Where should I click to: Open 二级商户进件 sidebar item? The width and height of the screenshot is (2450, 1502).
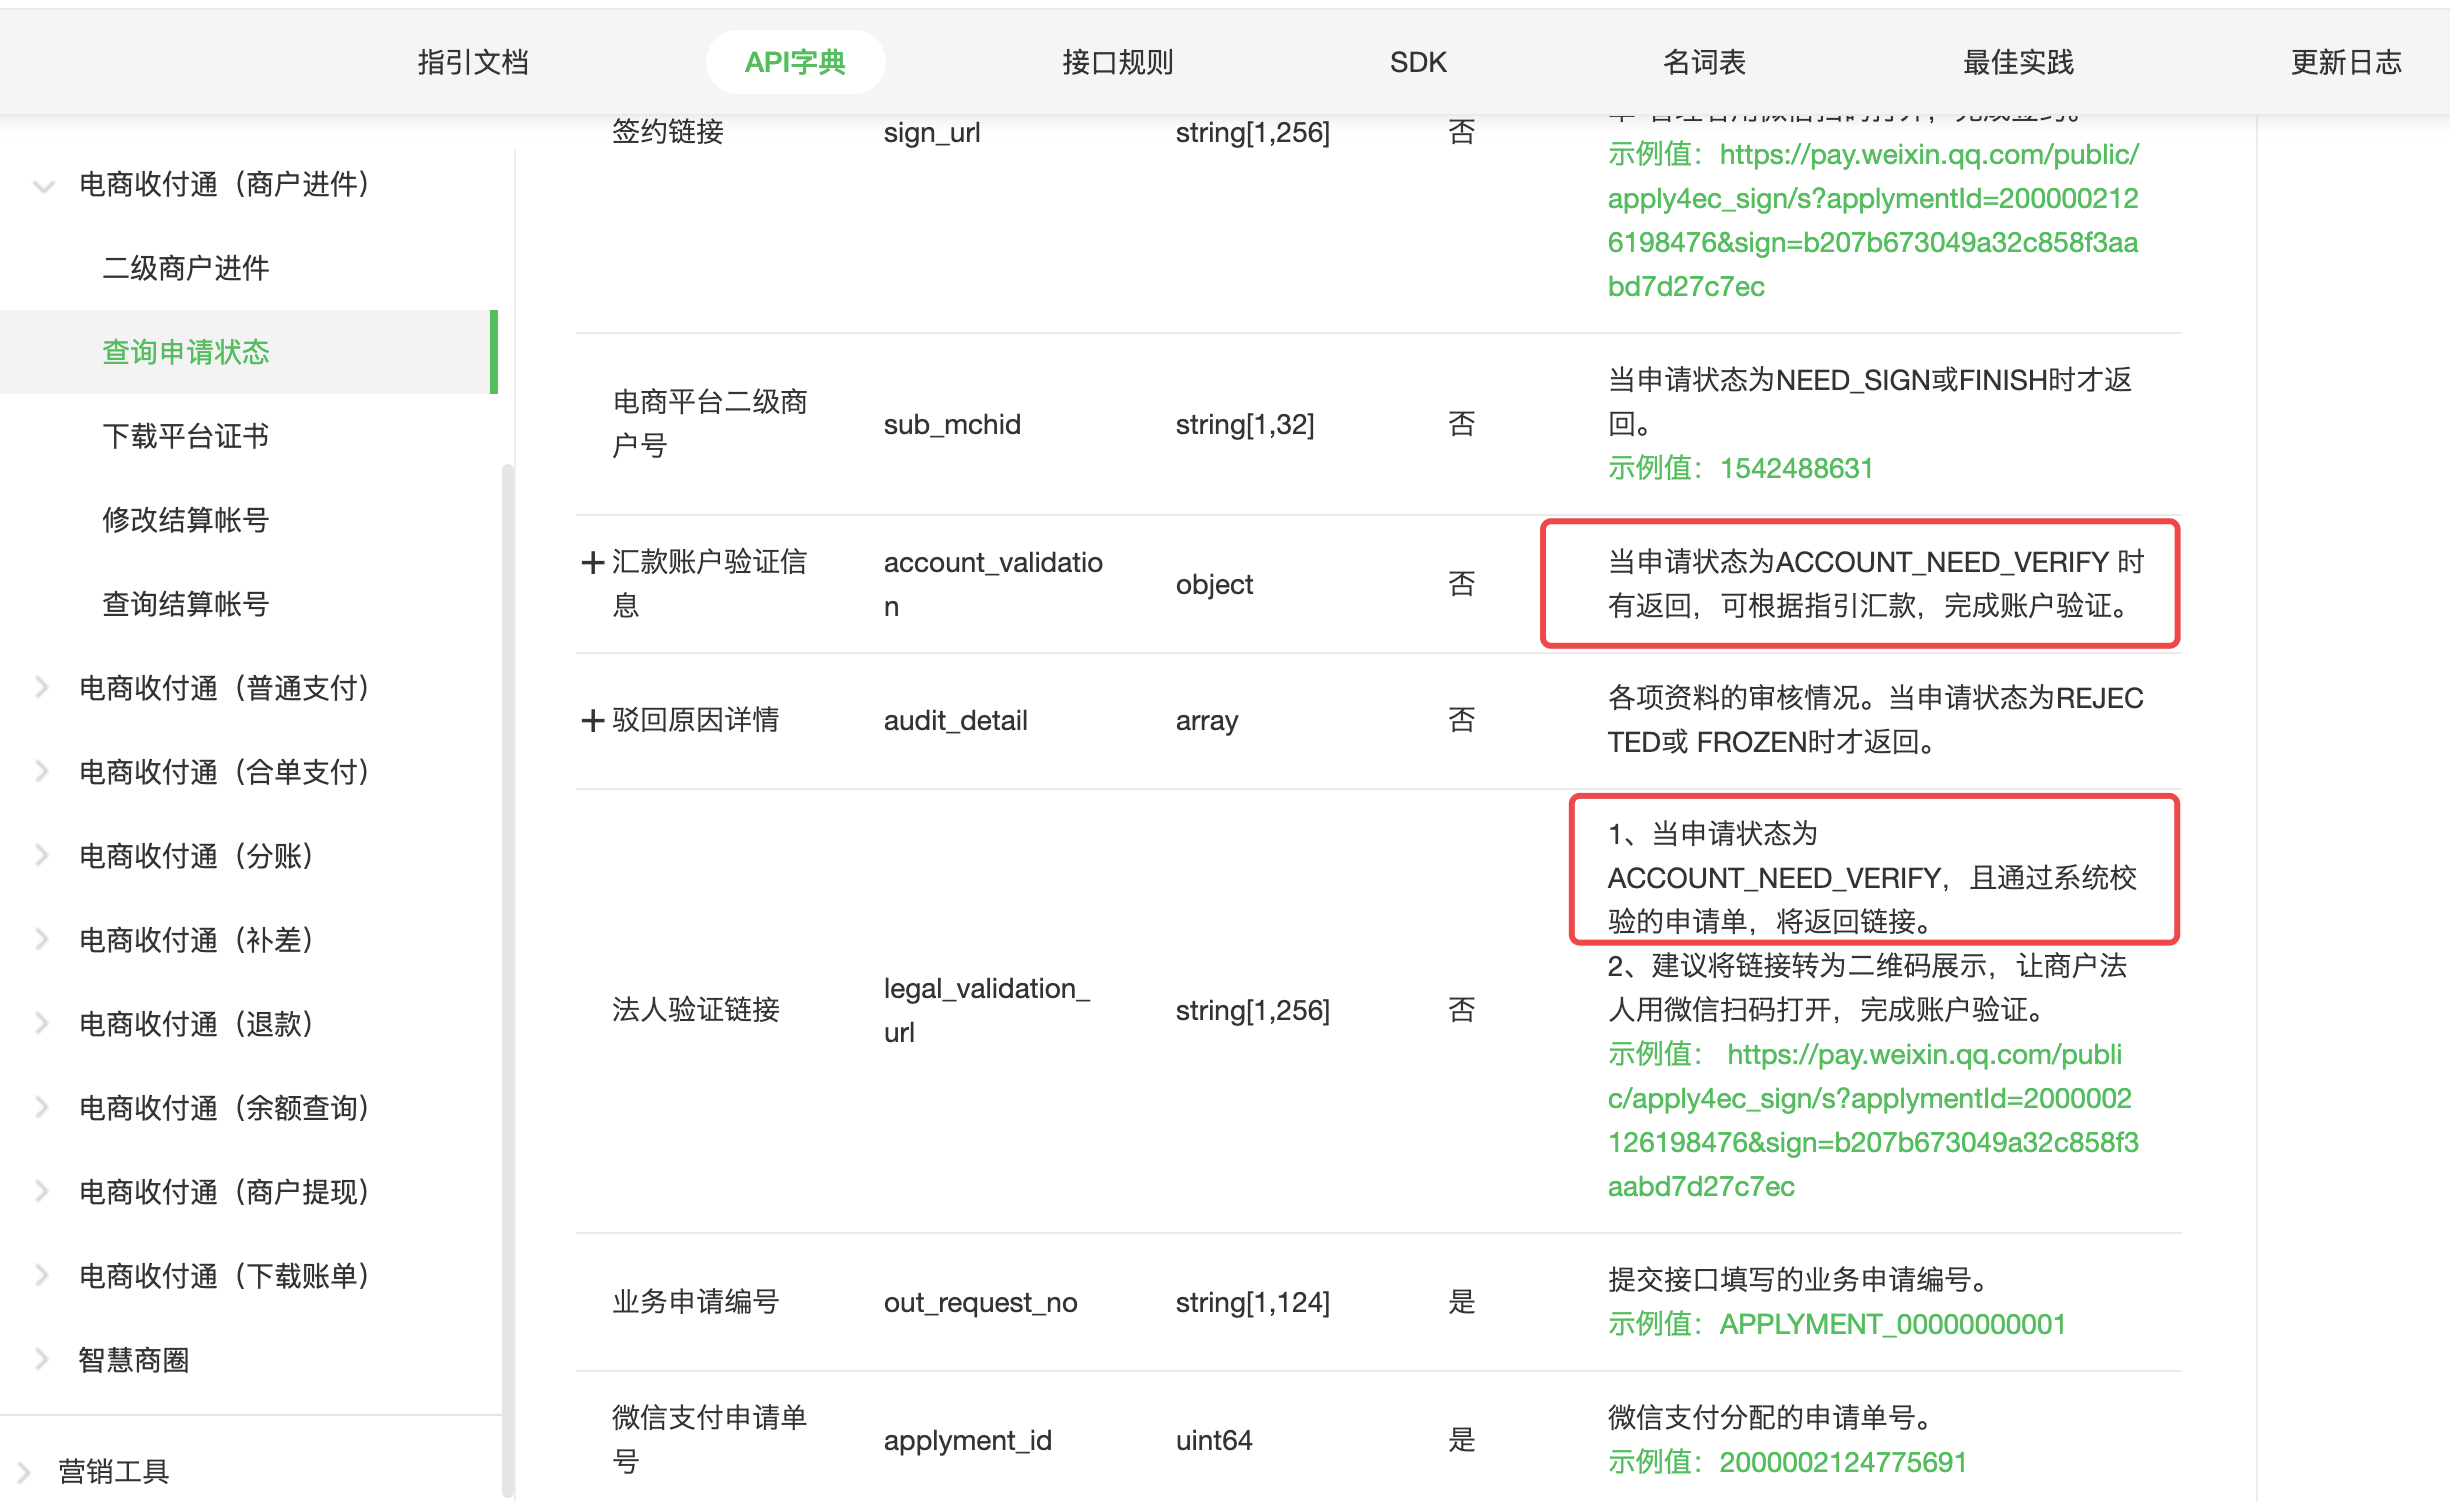pyautogui.click(x=186, y=268)
